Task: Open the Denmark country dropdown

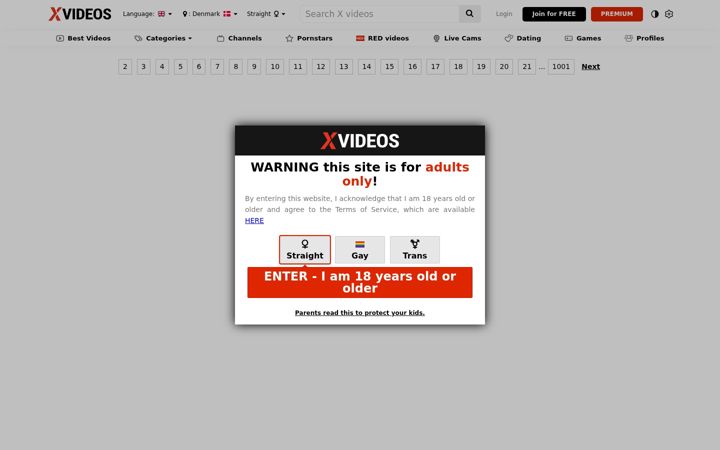Action: 210,14
